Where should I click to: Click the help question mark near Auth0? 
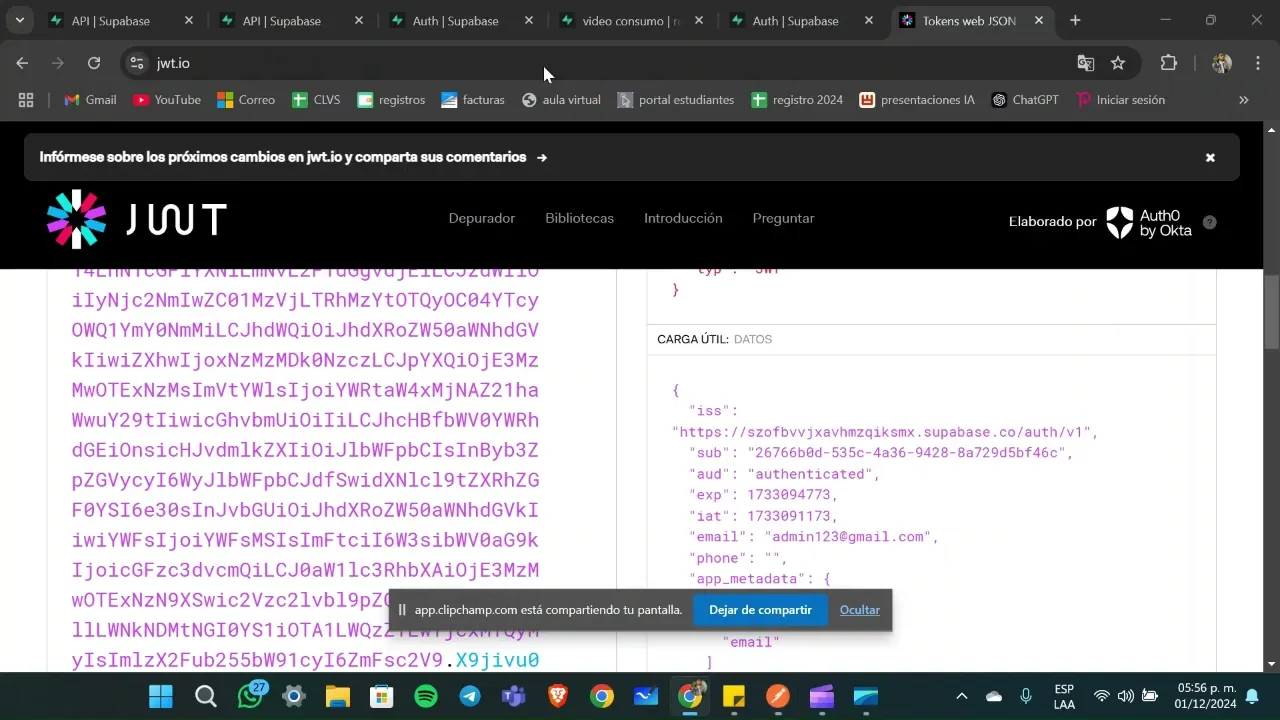click(1209, 222)
